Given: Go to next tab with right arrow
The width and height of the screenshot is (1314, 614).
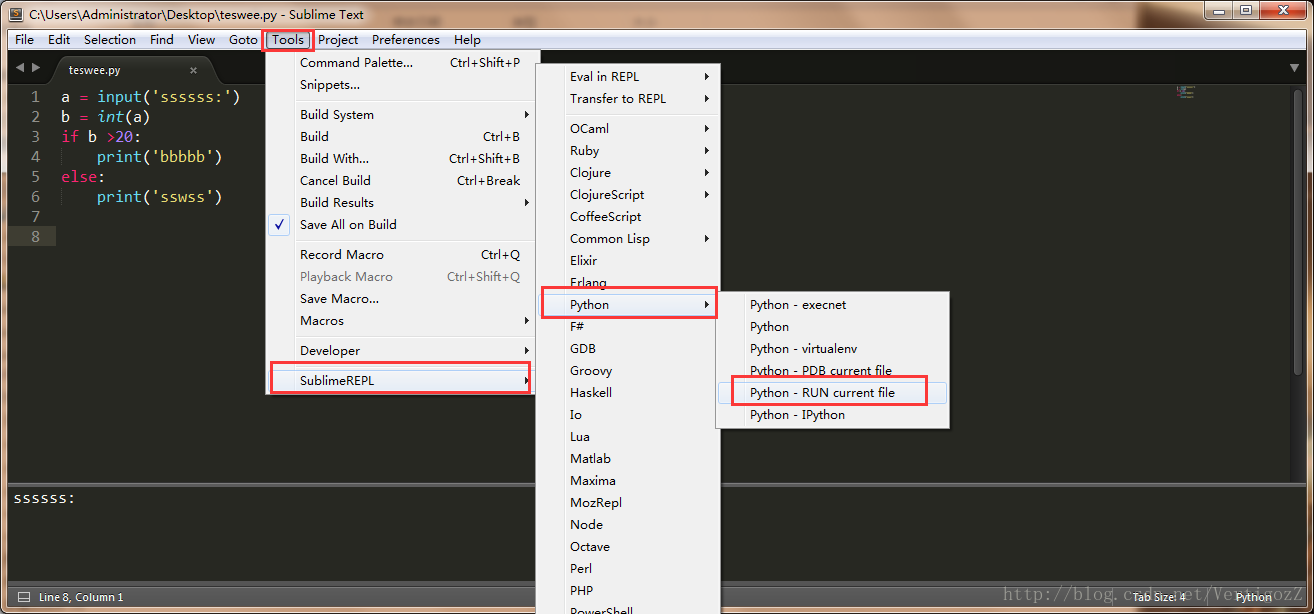Looking at the screenshot, I should pyautogui.click(x=37, y=68).
